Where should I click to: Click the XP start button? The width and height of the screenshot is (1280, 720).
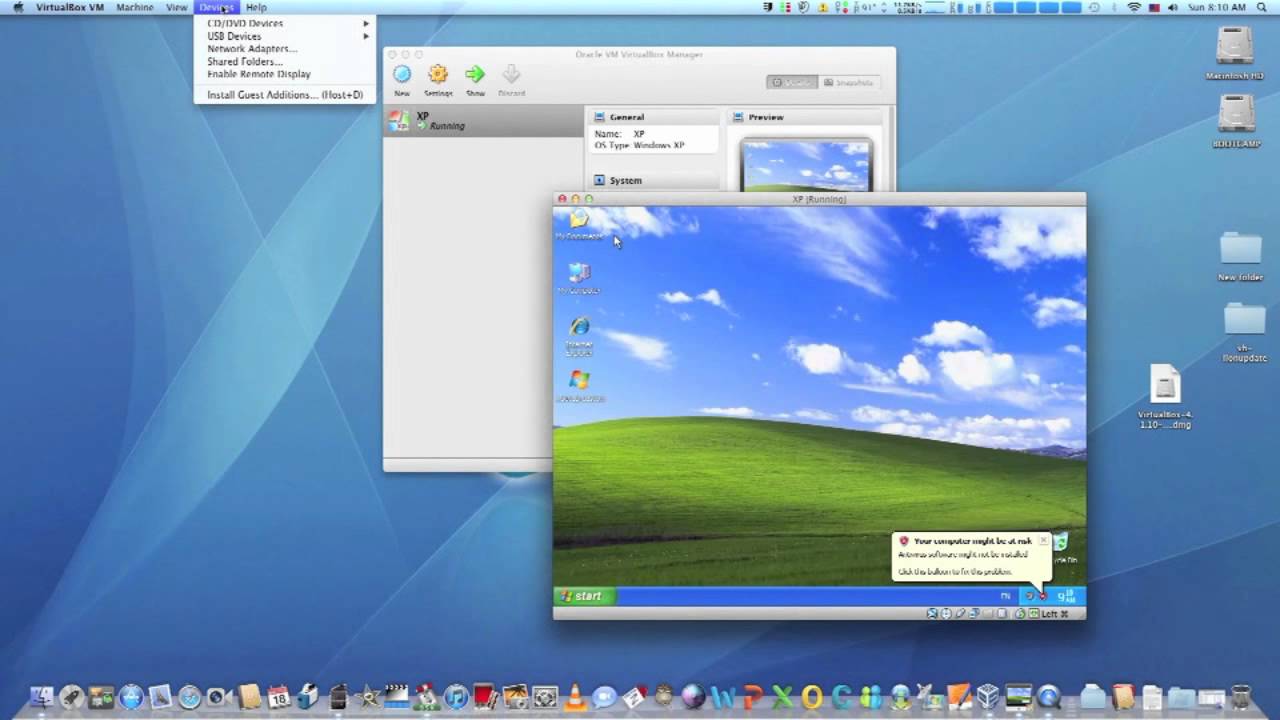click(x=585, y=596)
